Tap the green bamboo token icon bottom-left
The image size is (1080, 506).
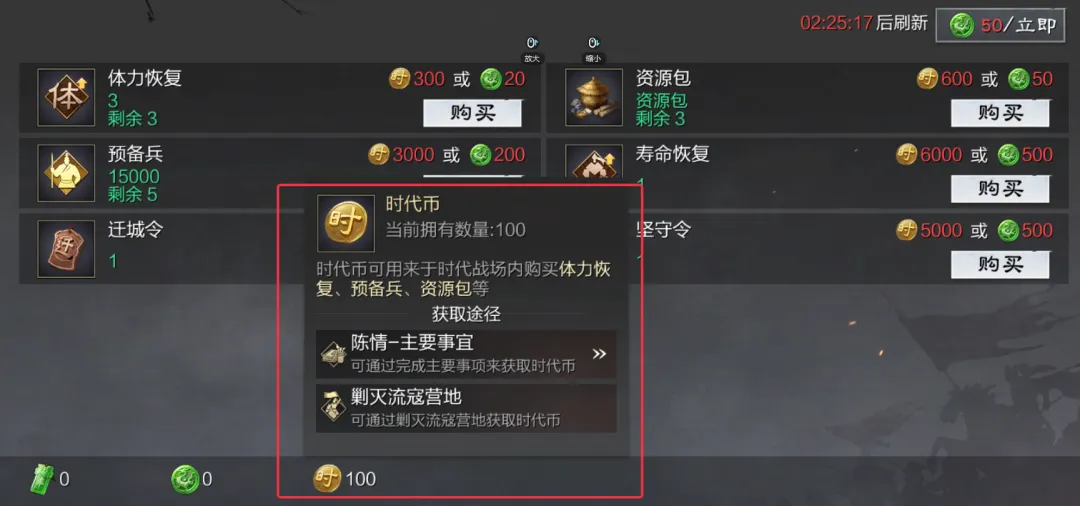click(43, 478)
